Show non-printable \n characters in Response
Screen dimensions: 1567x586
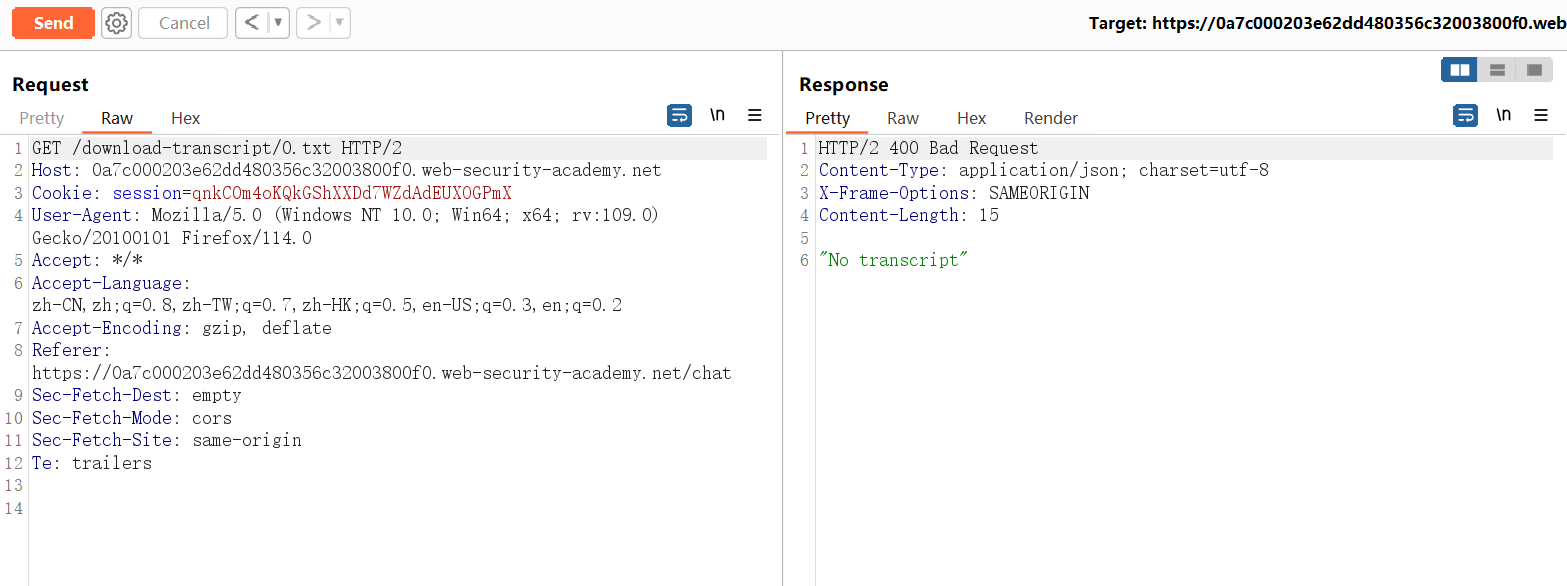tap(1503, 116)
